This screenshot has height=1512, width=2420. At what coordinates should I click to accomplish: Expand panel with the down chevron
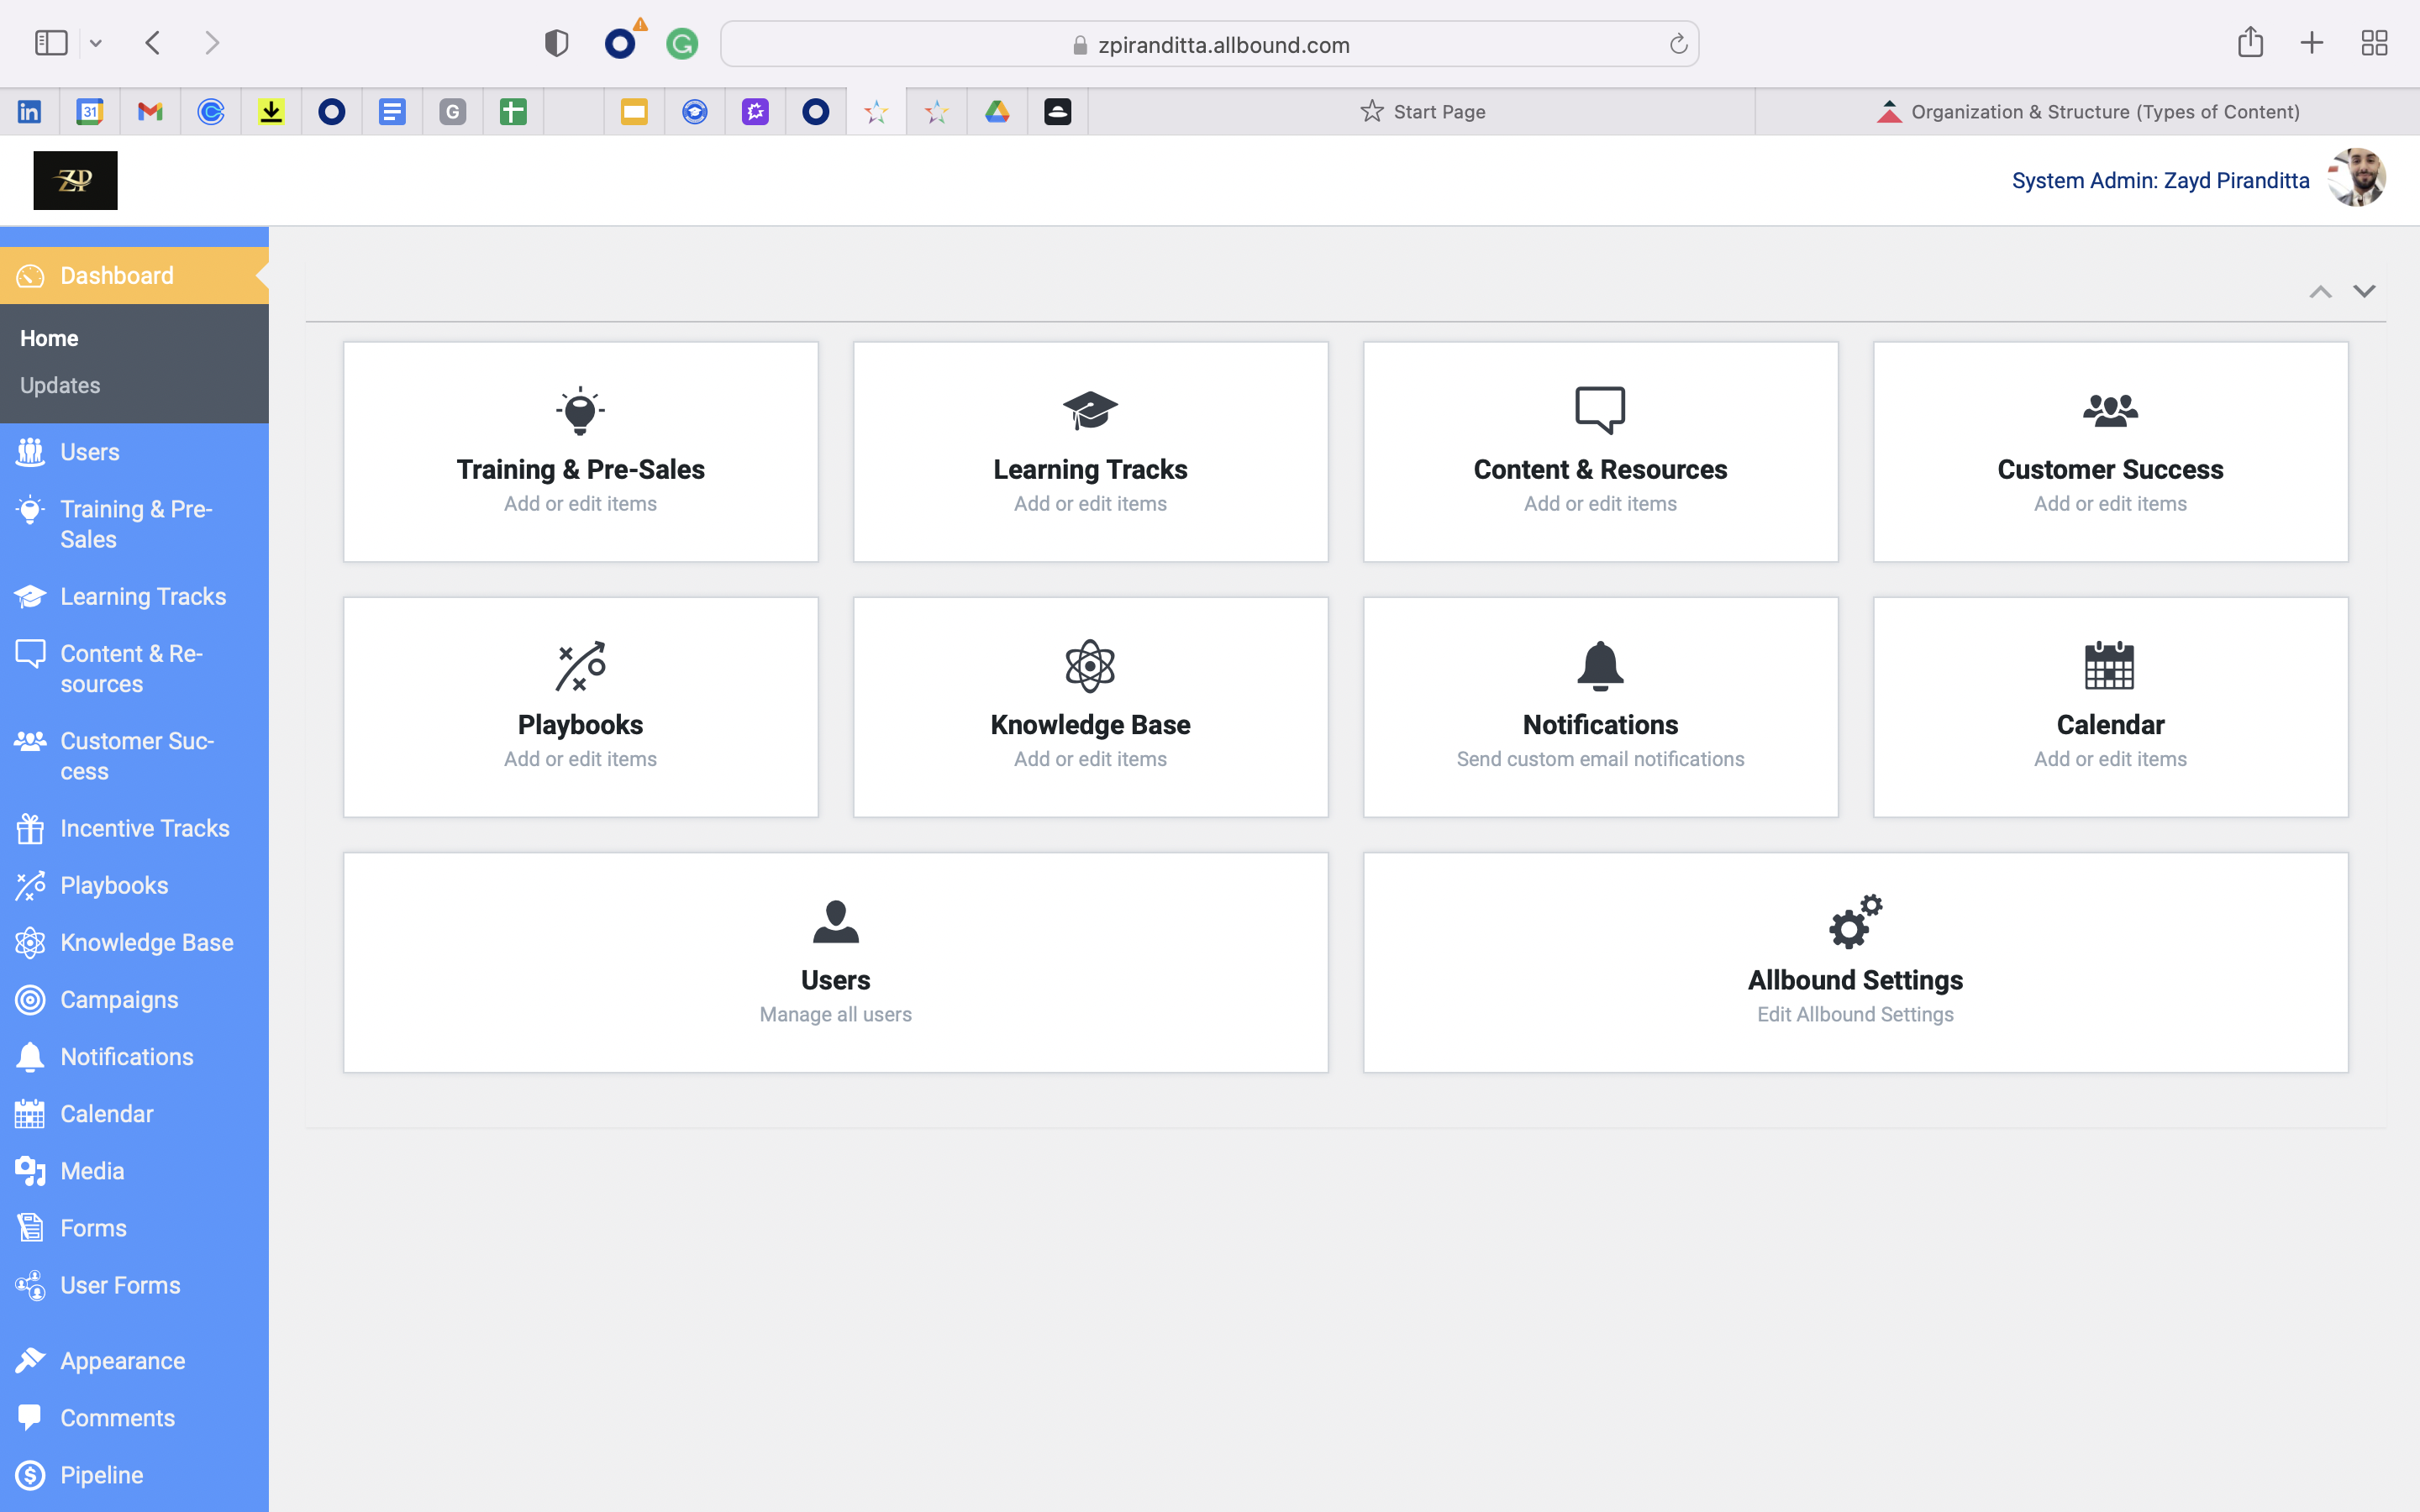(2364, 292)
